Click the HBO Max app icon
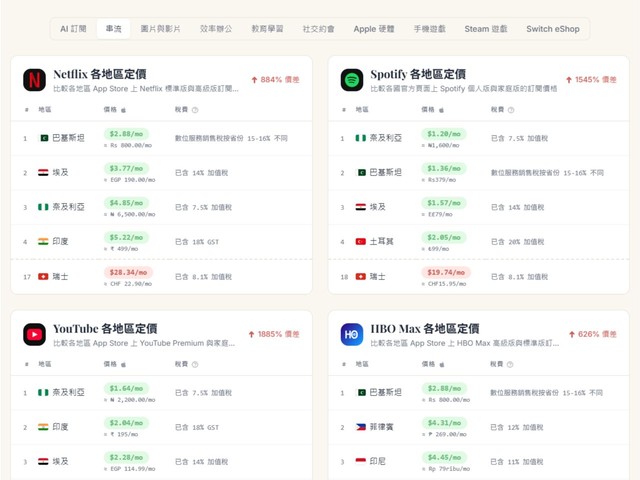This screenshot has width=640, height=480. tap(351, 334)
